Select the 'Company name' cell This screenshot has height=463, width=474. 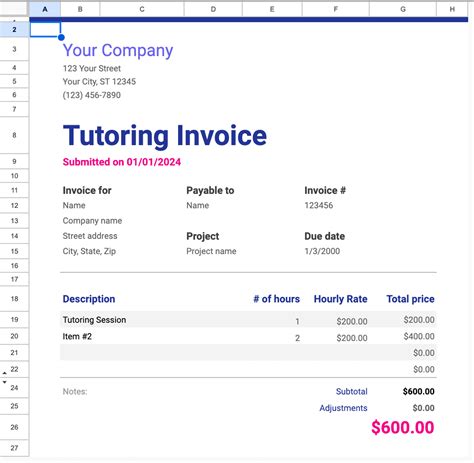coord(92,221)
